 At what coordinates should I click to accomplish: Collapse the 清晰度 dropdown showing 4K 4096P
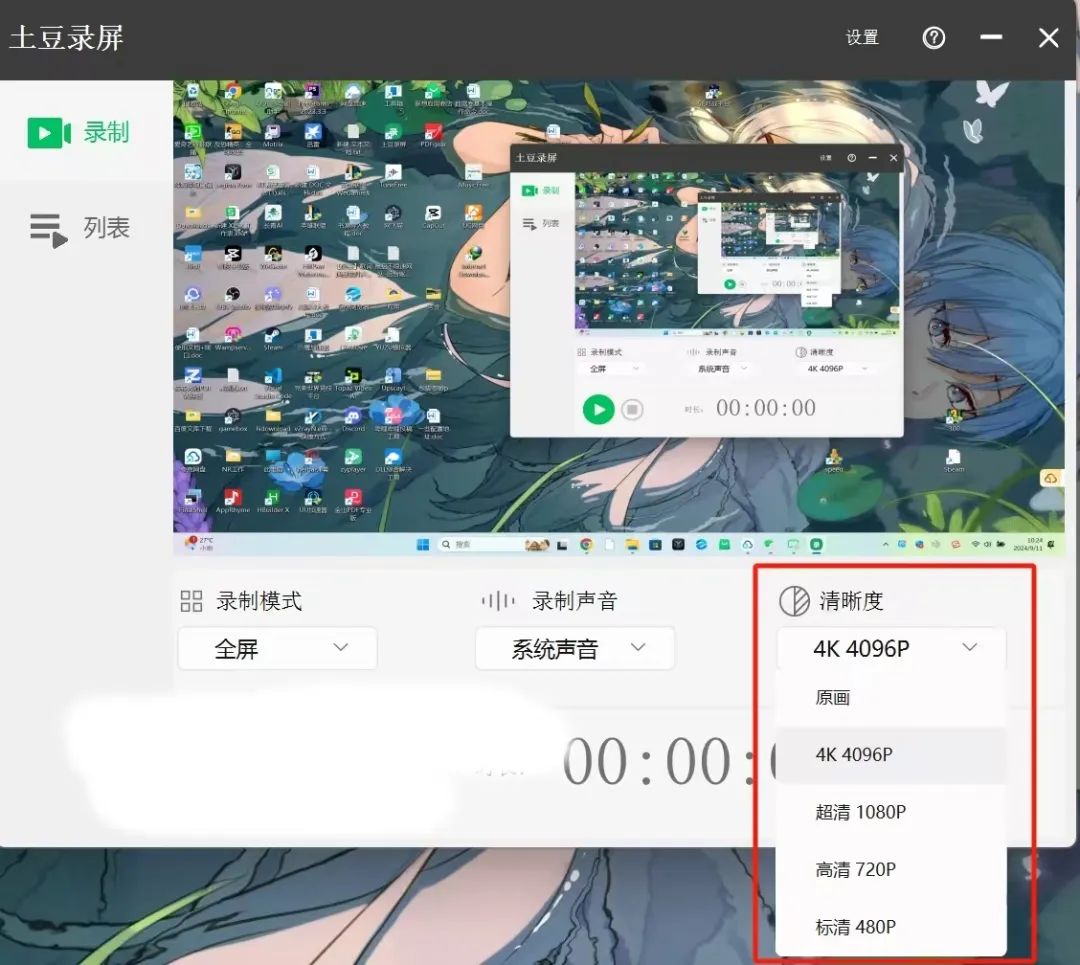[x=891, y=648]
